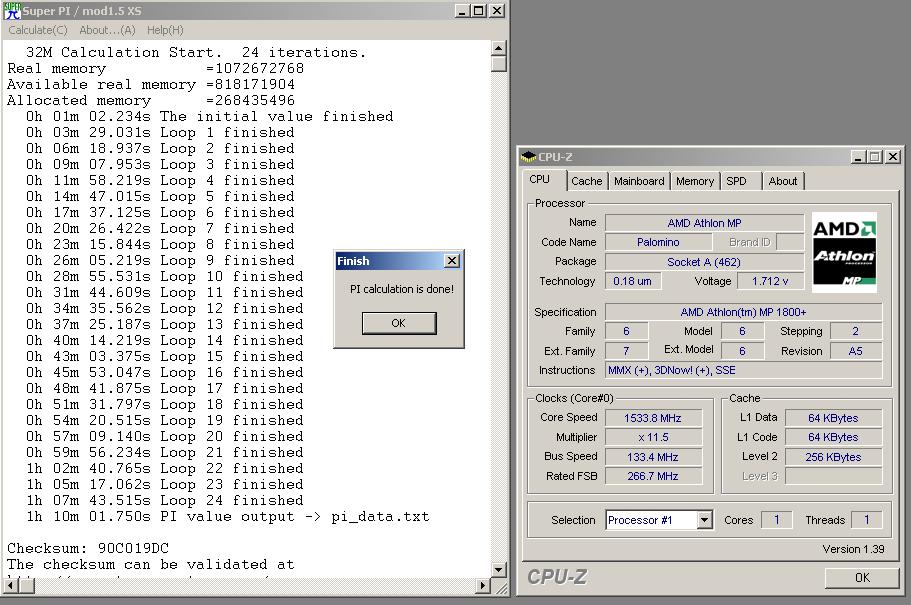This screenshot has height=605, width=911.
Task: Click the Core Speed value 1533.8 MHz
Action: 653,418
